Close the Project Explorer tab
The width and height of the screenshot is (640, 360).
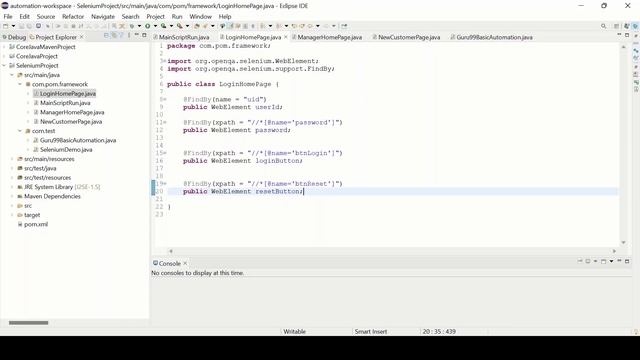[82, 37]
